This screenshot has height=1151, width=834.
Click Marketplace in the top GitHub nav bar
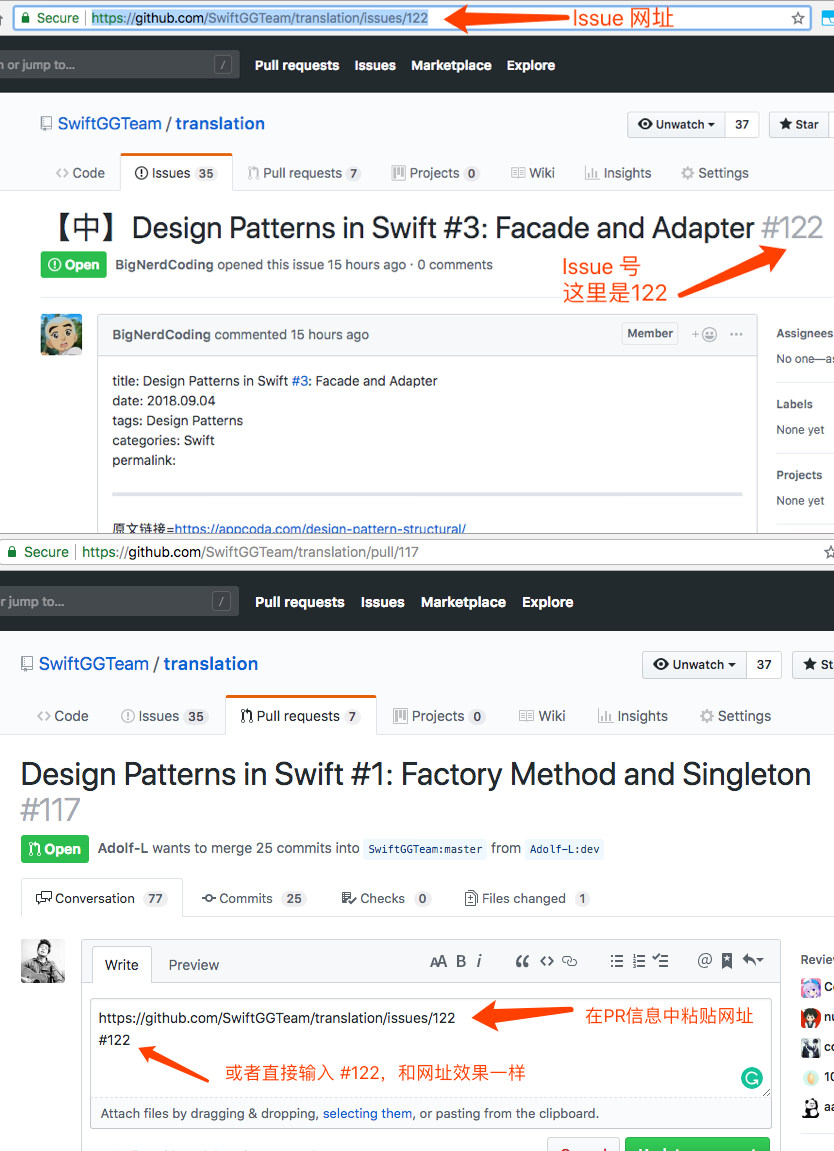pos(451,65)
